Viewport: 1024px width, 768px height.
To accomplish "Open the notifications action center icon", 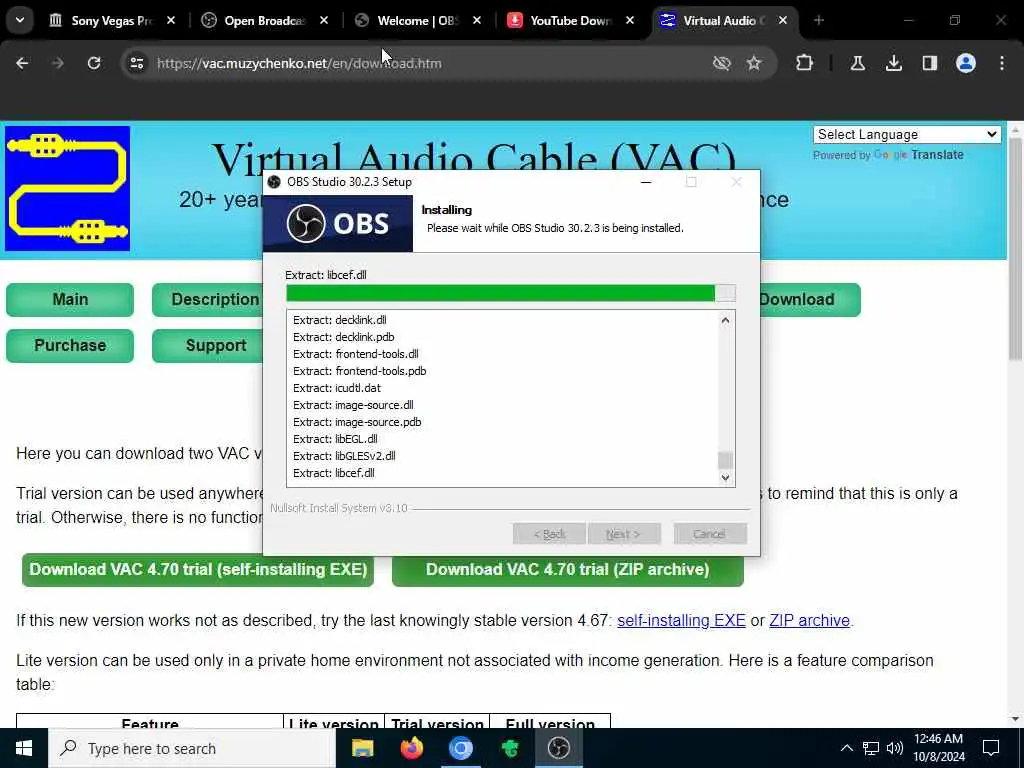I will [991, 748].
